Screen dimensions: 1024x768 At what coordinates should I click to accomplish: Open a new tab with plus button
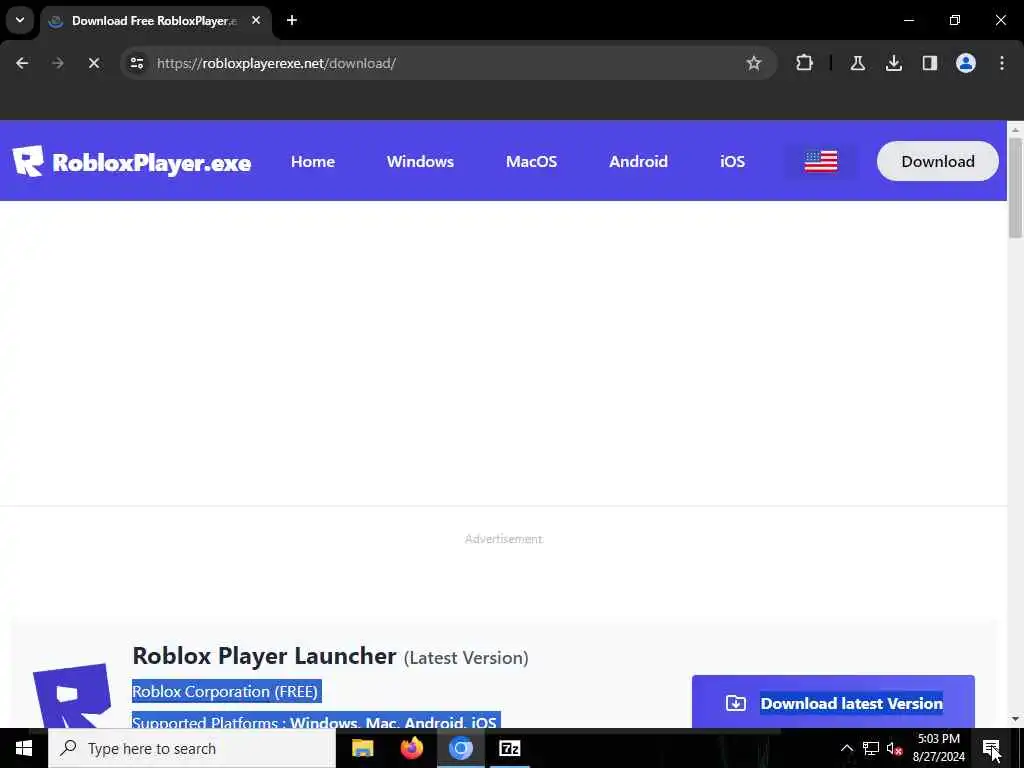292,20
